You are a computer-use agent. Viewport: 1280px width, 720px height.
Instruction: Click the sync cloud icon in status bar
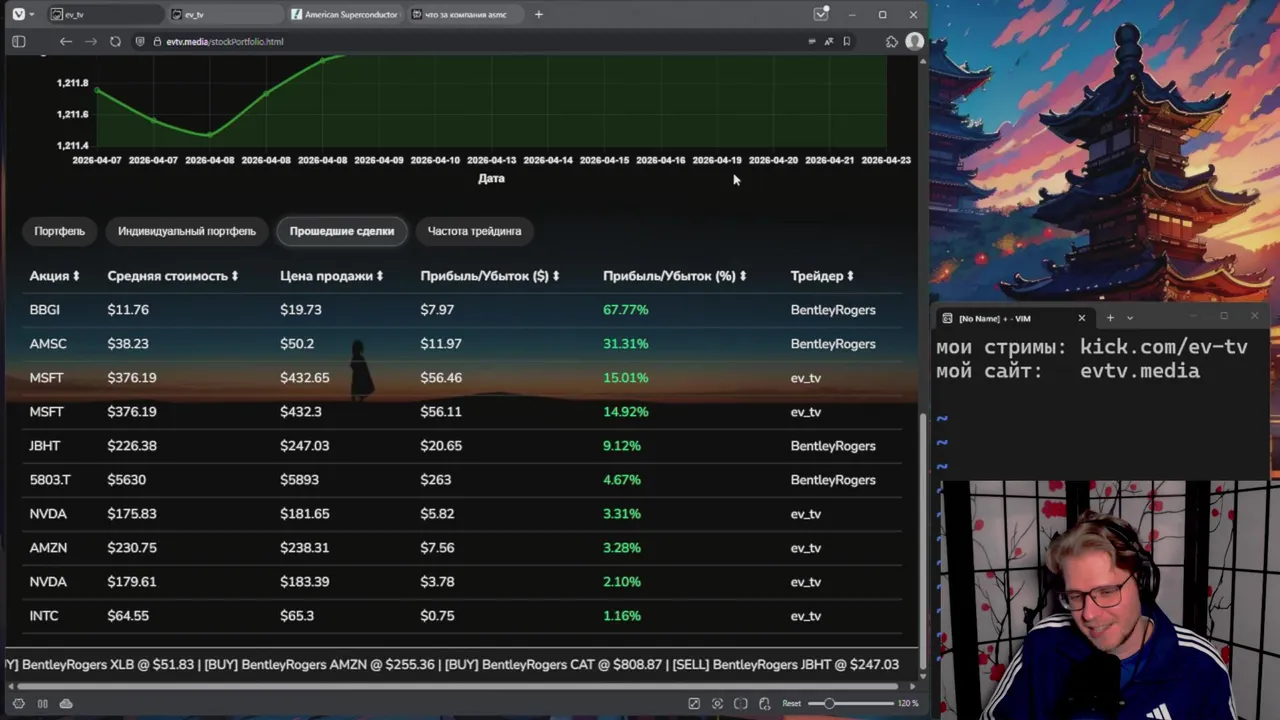[66, 703]
